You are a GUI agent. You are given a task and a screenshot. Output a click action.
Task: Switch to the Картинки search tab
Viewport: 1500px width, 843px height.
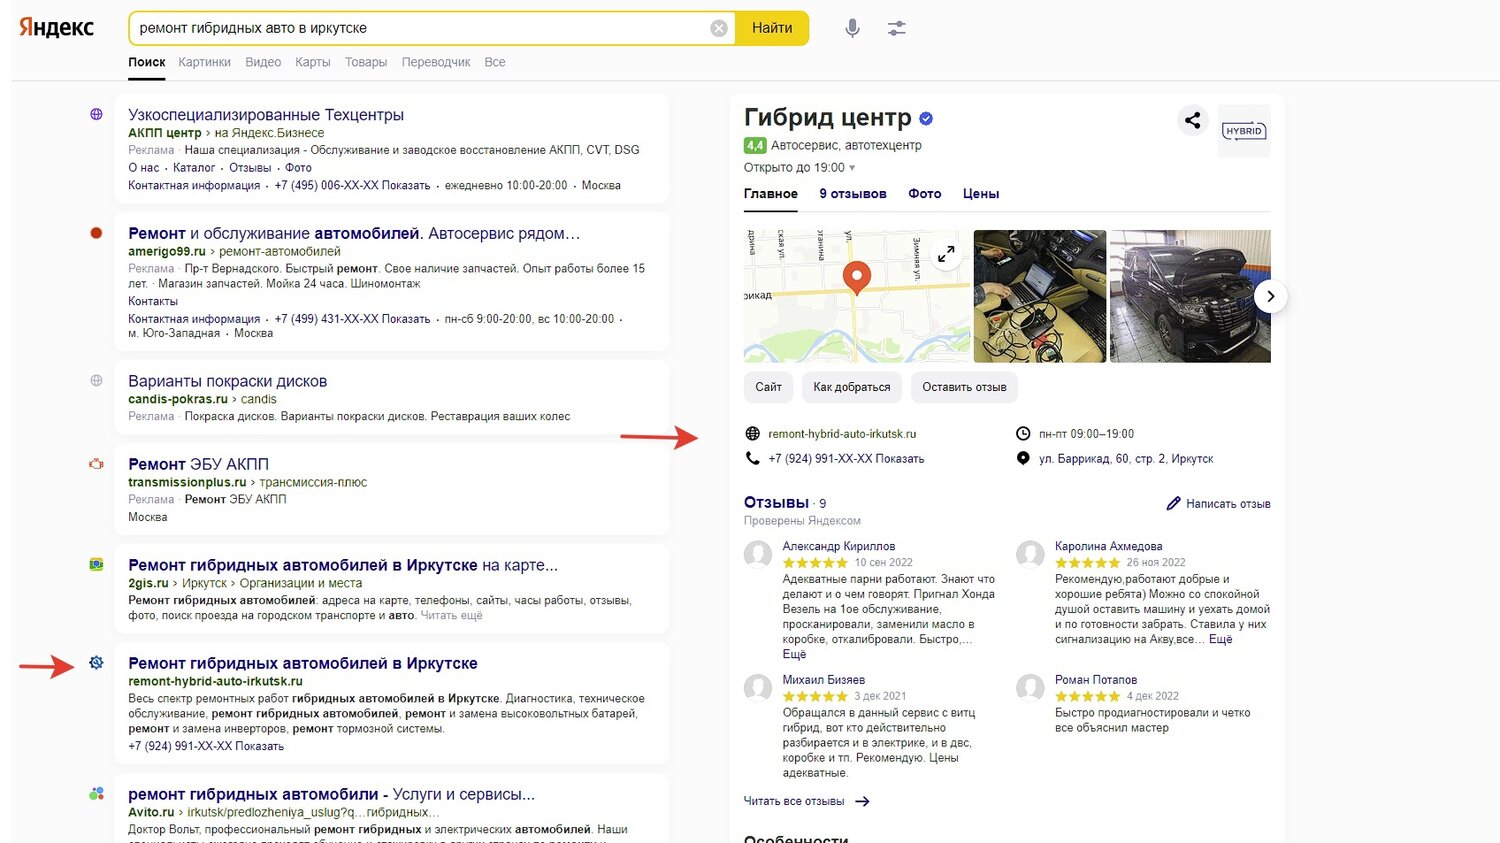204,62
